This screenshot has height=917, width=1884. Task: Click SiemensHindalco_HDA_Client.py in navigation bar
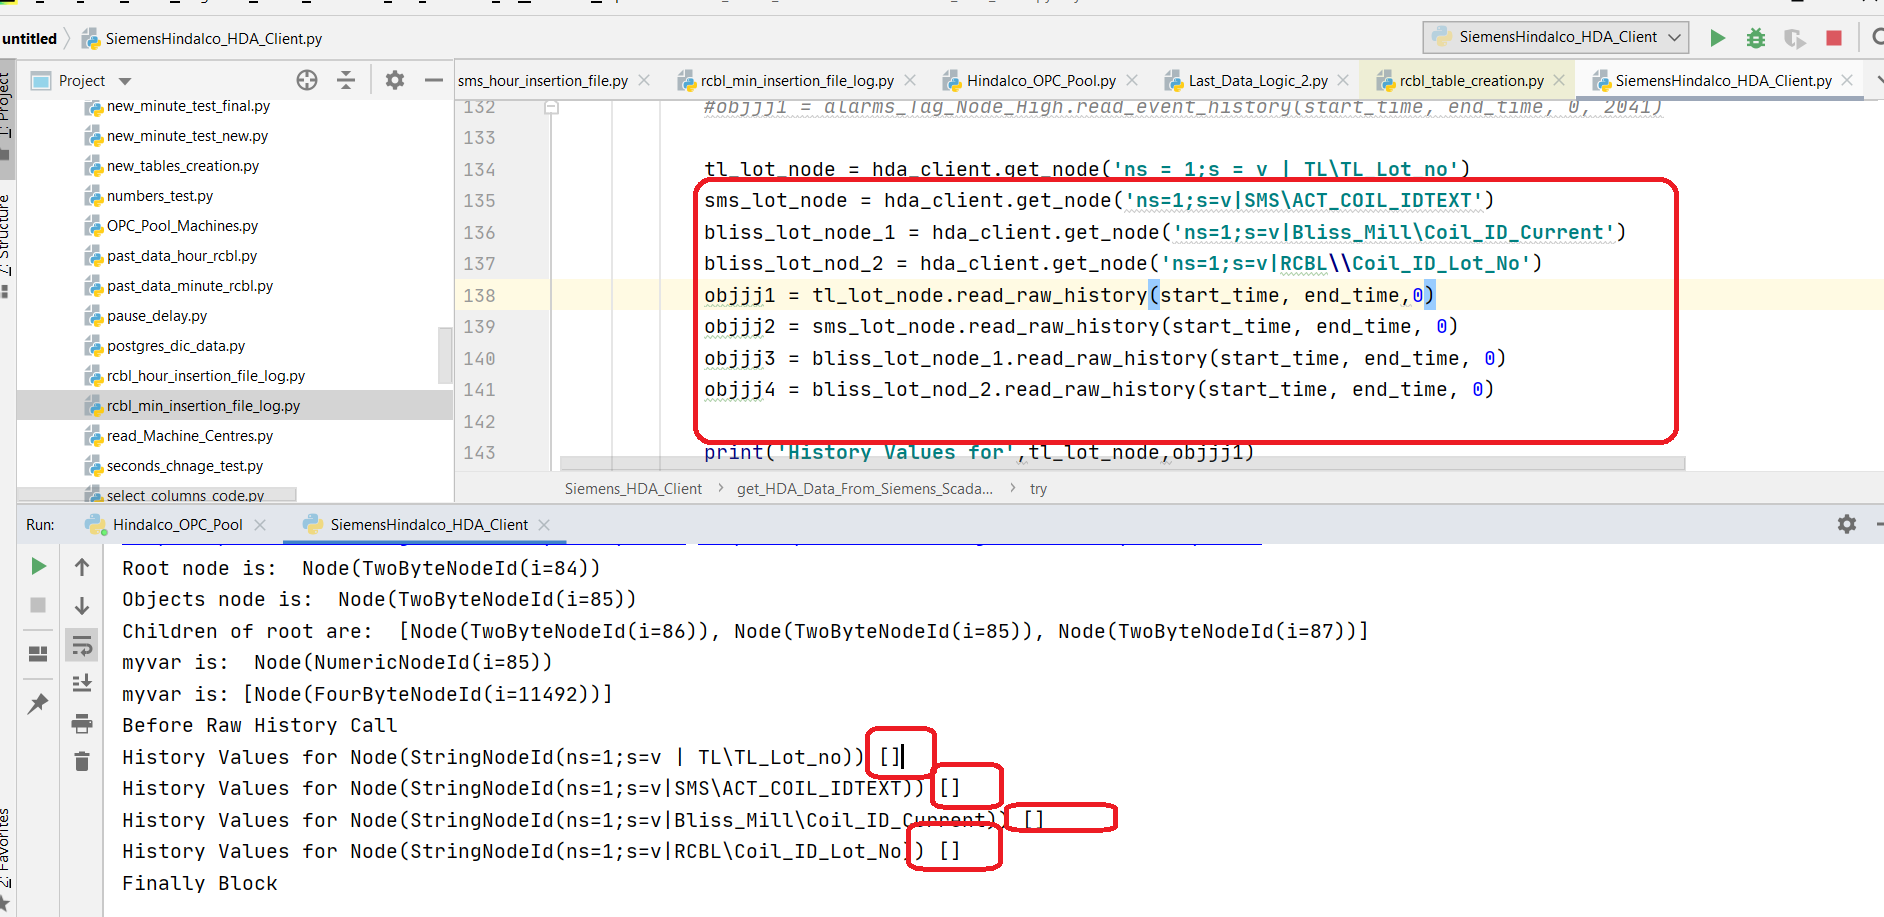(x=203, y=39)
